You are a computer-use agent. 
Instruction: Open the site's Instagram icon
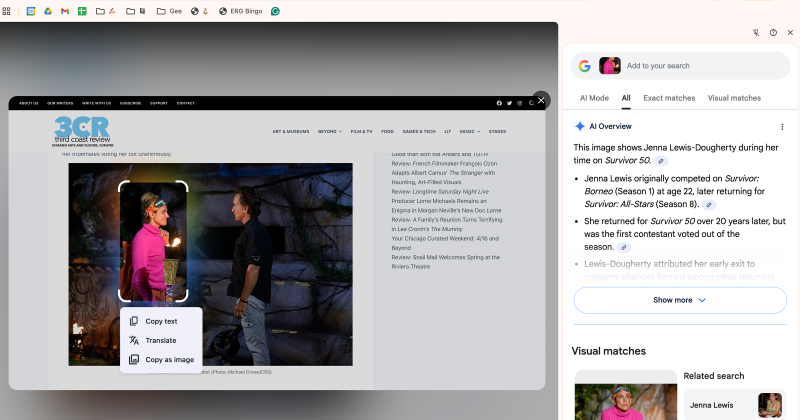click(x=520, y=103)
